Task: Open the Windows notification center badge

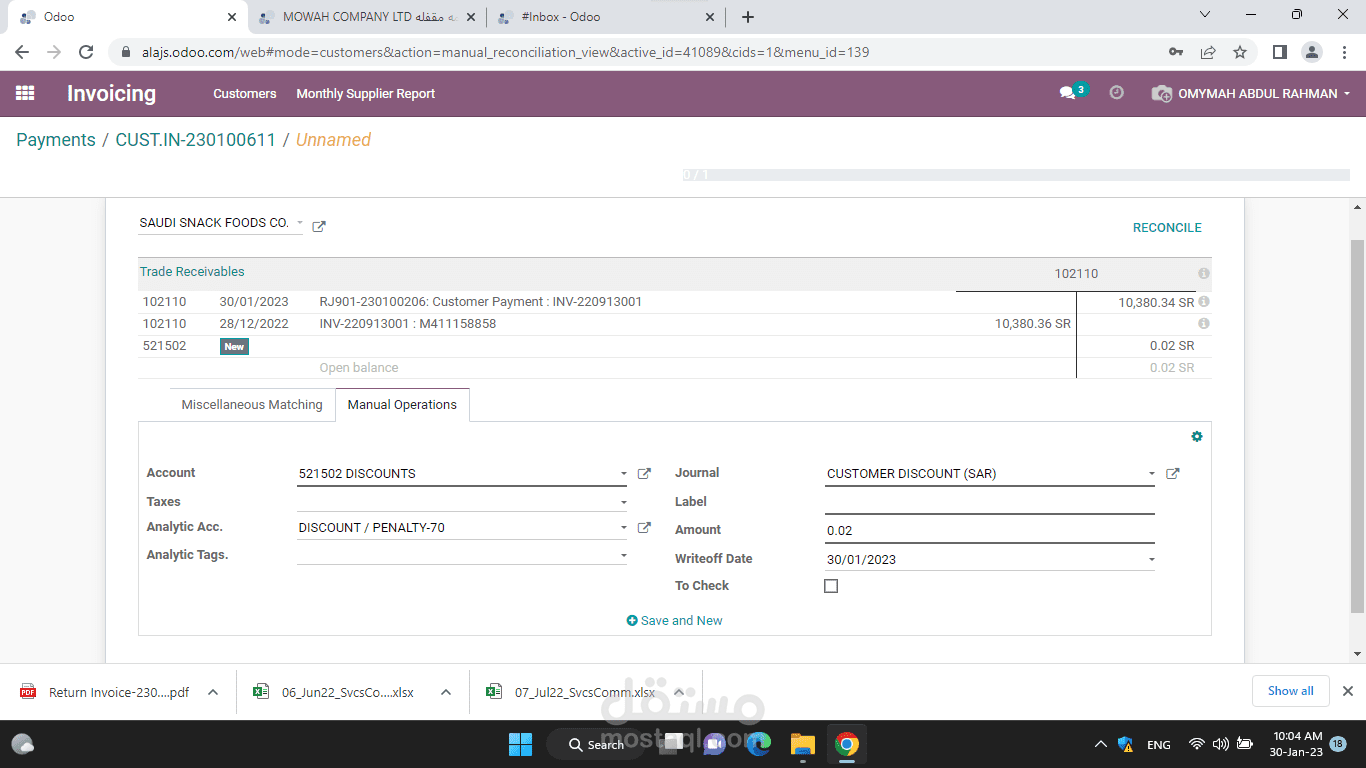Action: 1338,744
